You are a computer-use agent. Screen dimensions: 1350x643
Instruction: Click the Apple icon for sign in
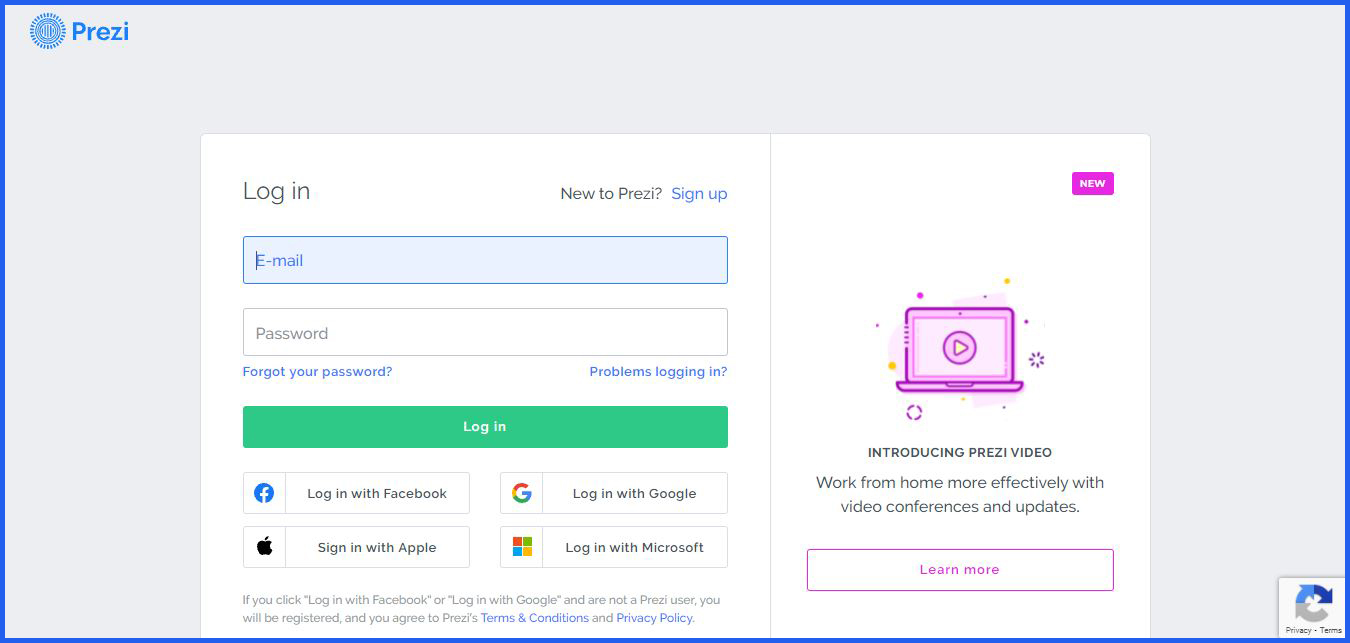[264, 546]
